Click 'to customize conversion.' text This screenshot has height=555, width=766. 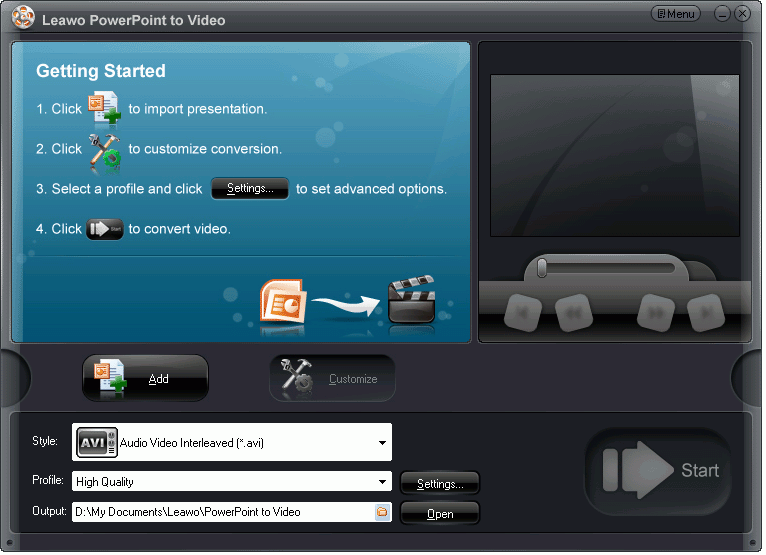pos(205,149)
